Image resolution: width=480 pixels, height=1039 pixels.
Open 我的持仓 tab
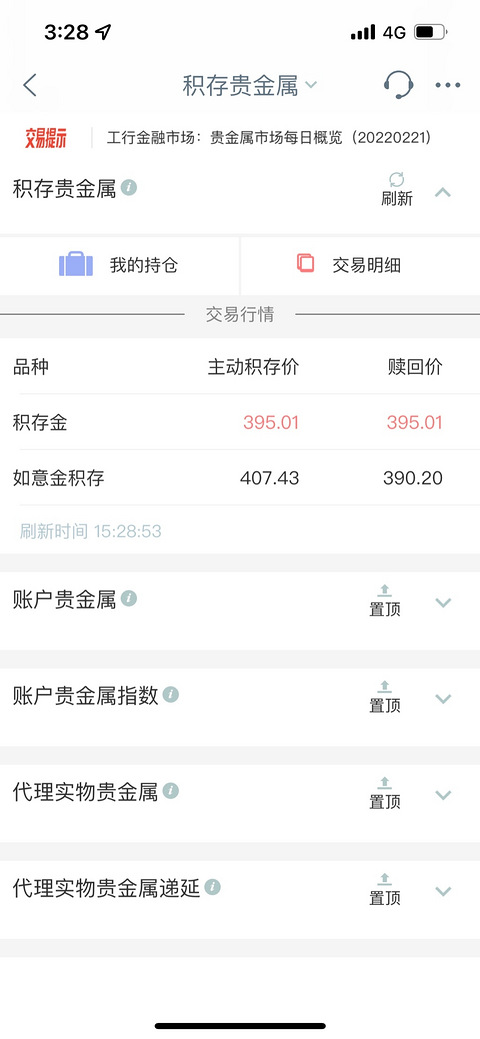tap(119, 265)
